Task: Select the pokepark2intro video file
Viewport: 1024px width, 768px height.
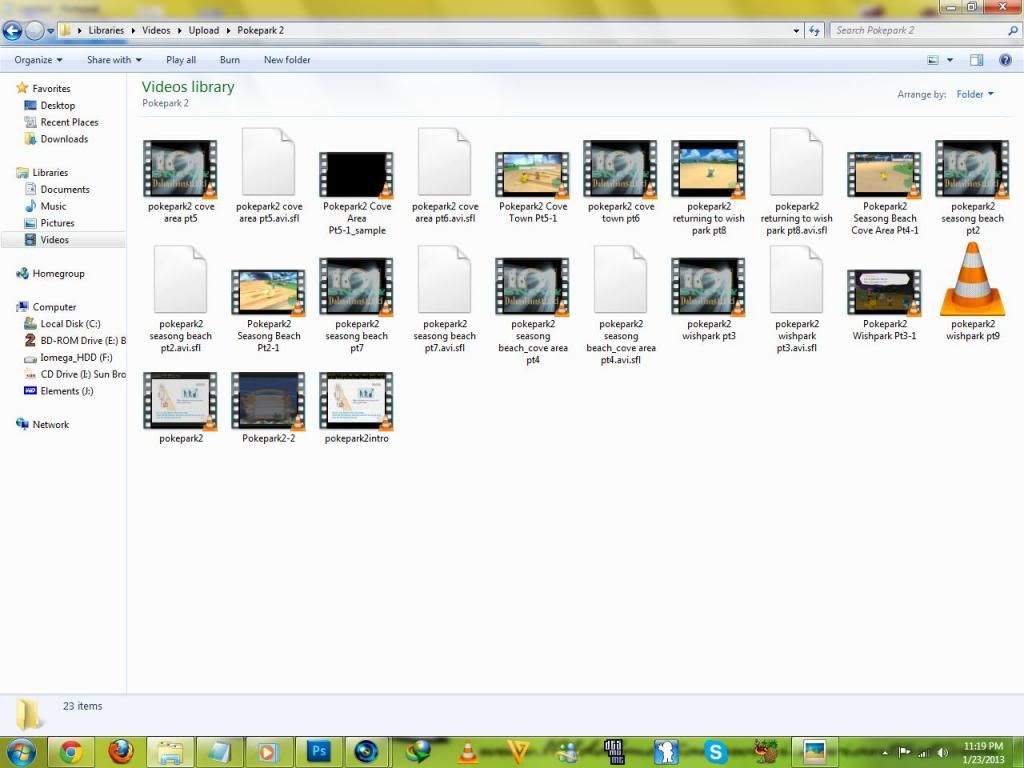Action: pyautogui.click(x=357, y=408)
